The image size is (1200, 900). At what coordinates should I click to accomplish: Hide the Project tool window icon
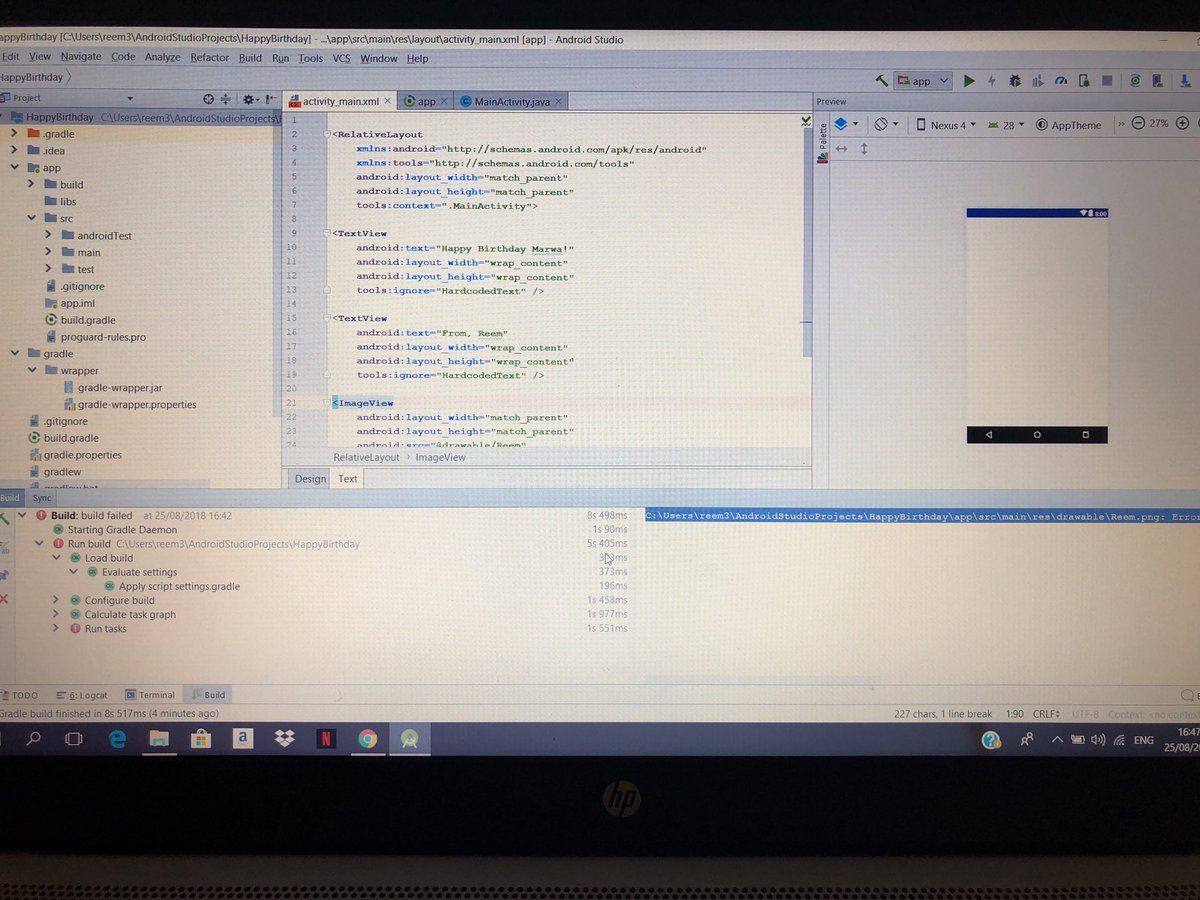point(269,99)
